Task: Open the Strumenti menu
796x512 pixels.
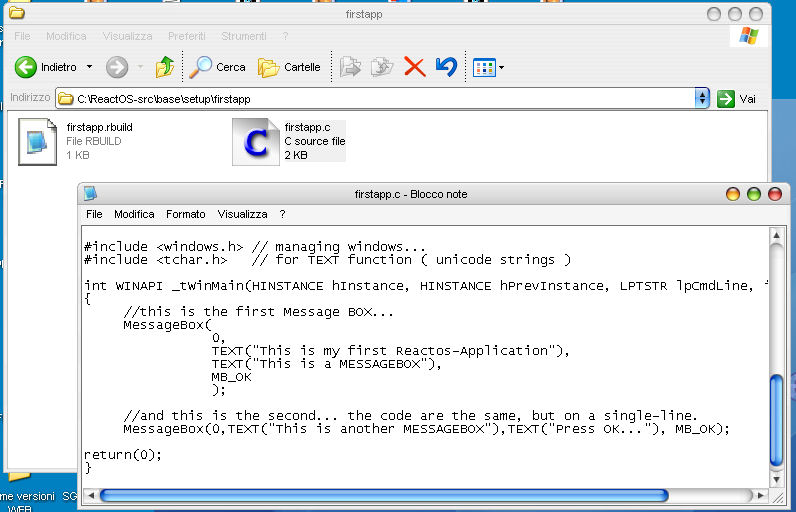Action: (244, 36)
